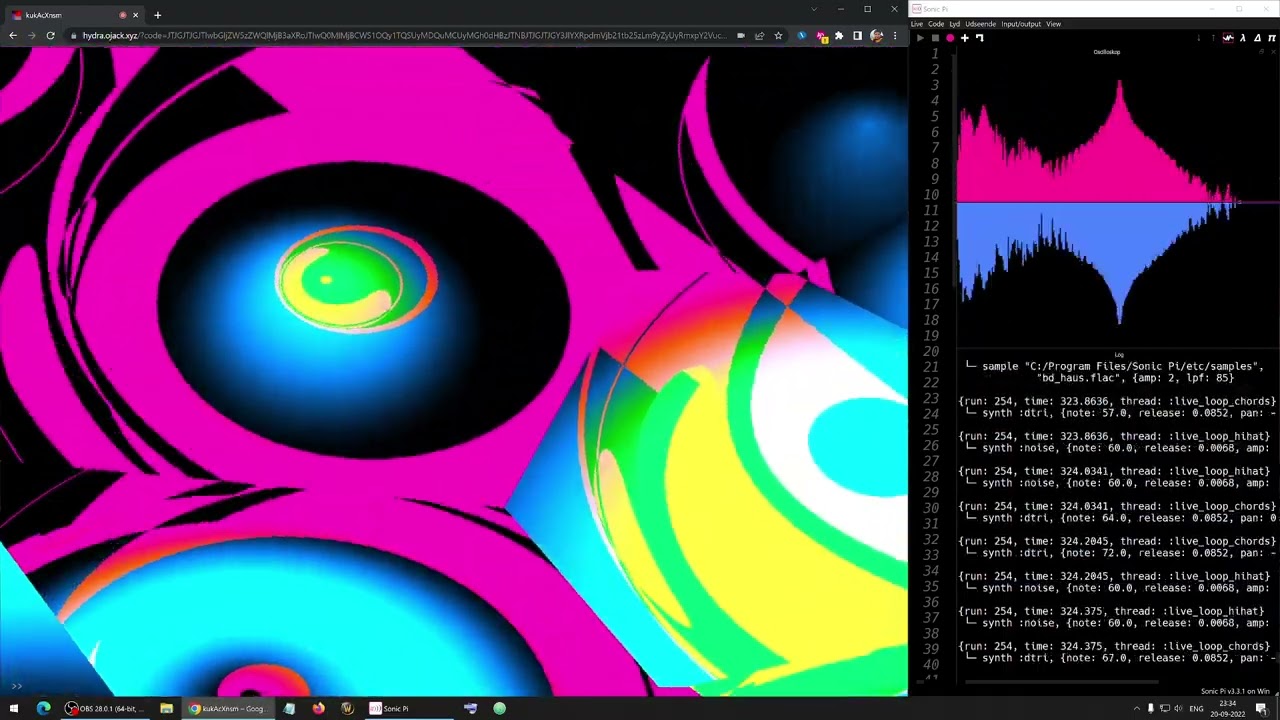This screenshot has width=1280, height=720.
Task: Switch to the kukAcXnsm Google Chrome taskbar button
Action: coord(229,709)
